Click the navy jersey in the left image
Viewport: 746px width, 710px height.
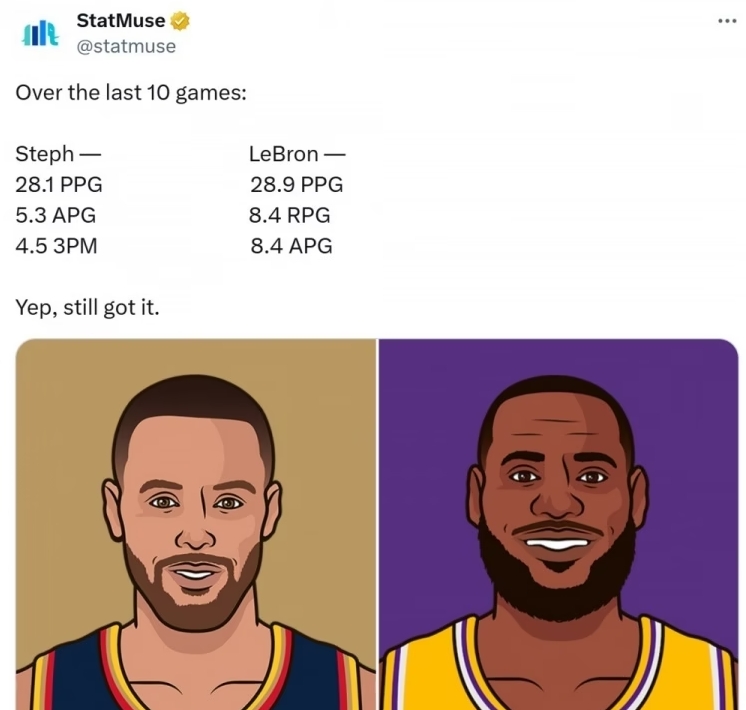point(80,680)
